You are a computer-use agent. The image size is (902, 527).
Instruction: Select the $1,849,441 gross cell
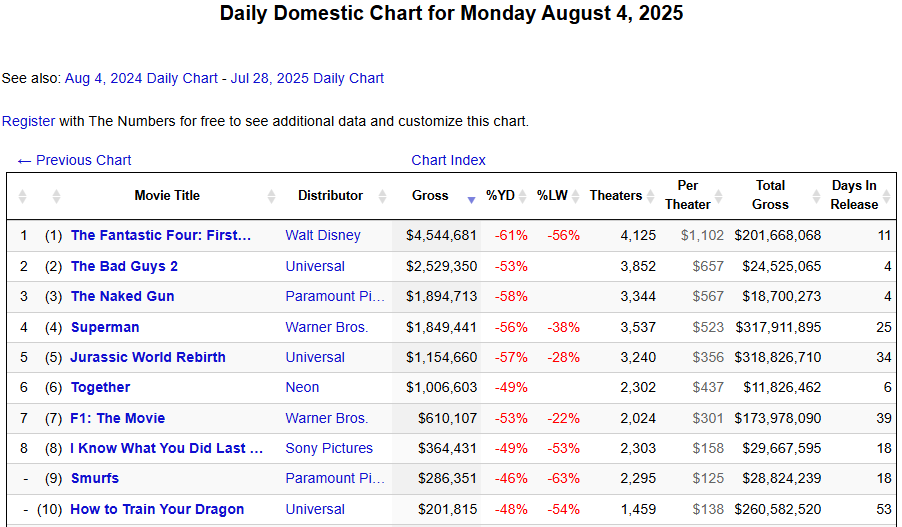(x=441, y=327)
